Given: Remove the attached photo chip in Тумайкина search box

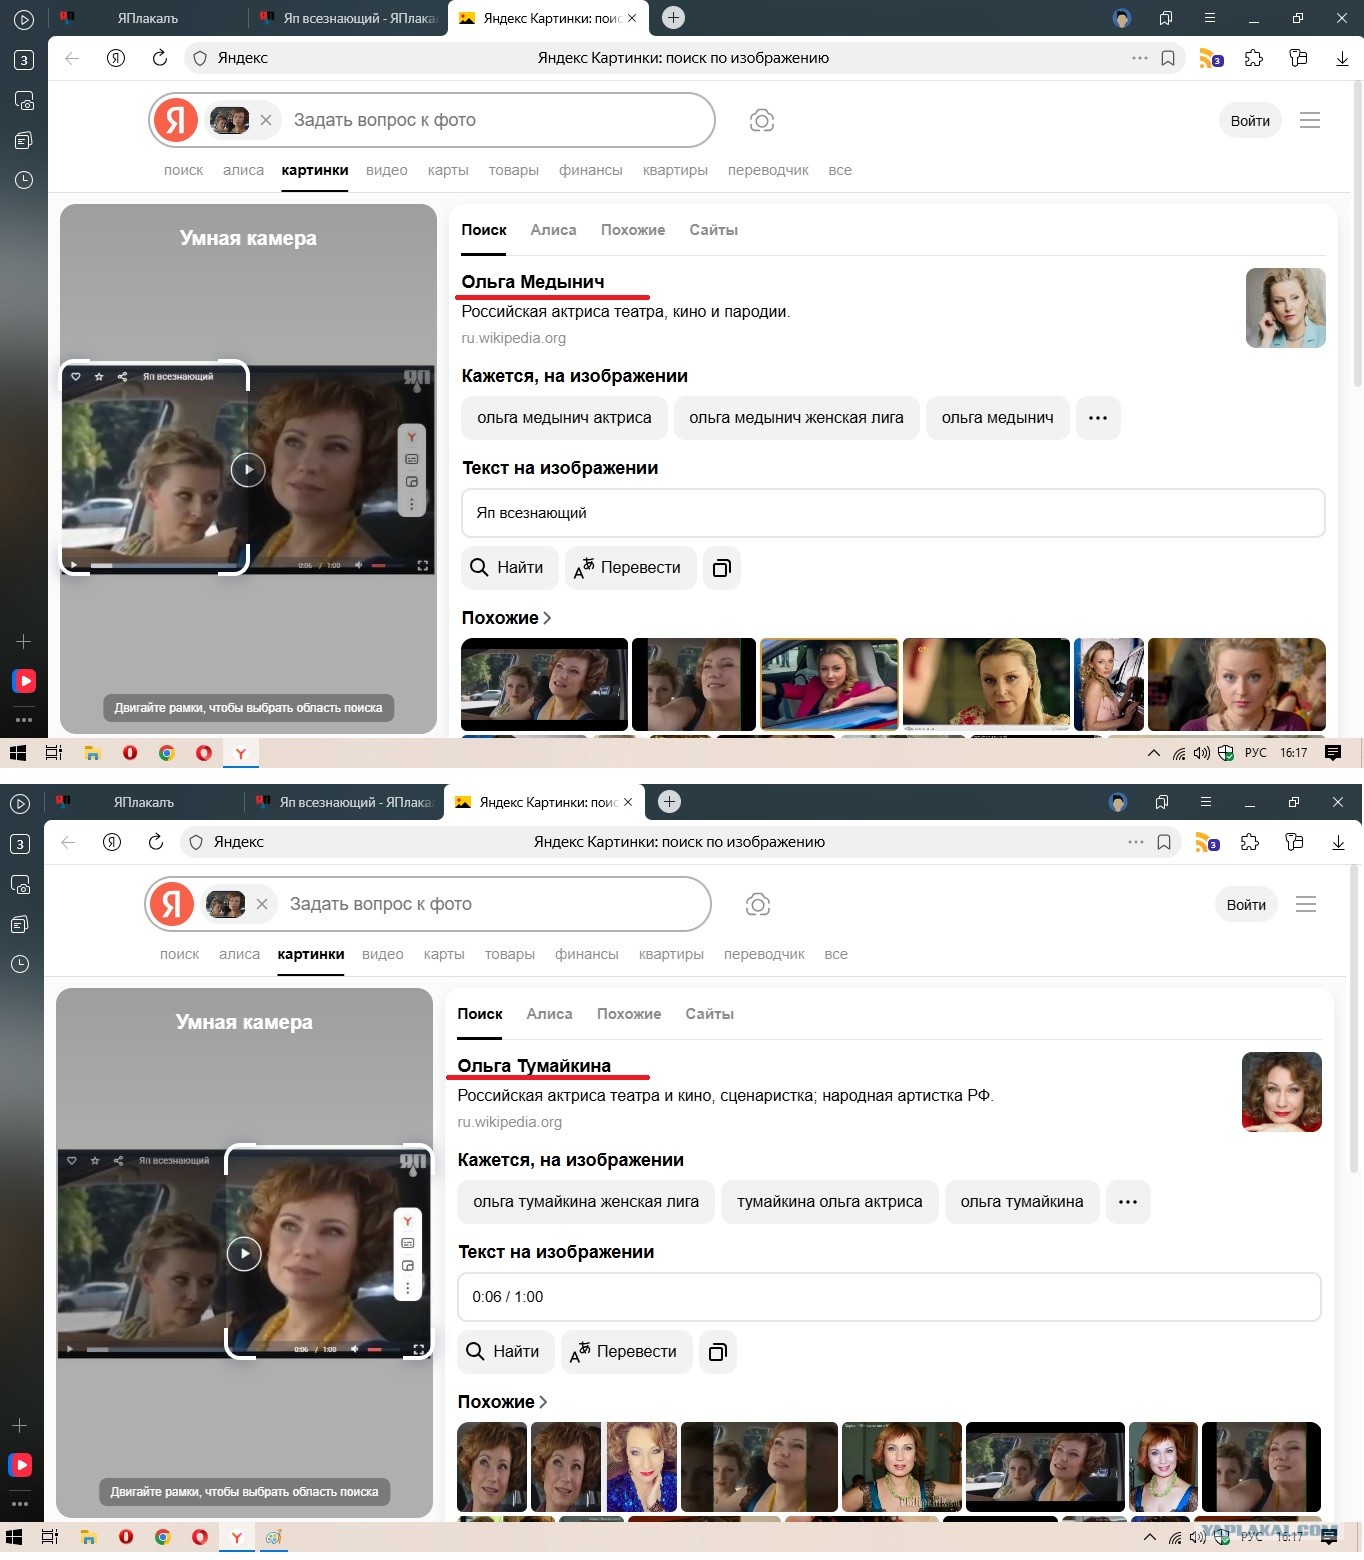Looking at the screenshot, I should (262, 904).
